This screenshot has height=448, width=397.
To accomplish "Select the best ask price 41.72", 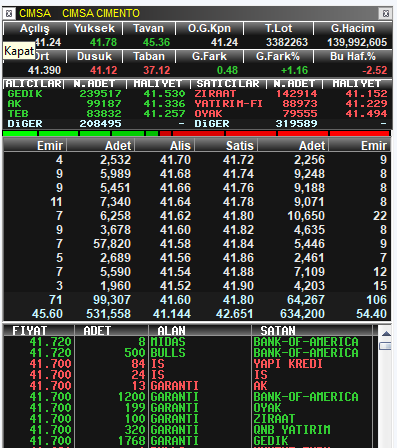I will [x=238, y=160].
